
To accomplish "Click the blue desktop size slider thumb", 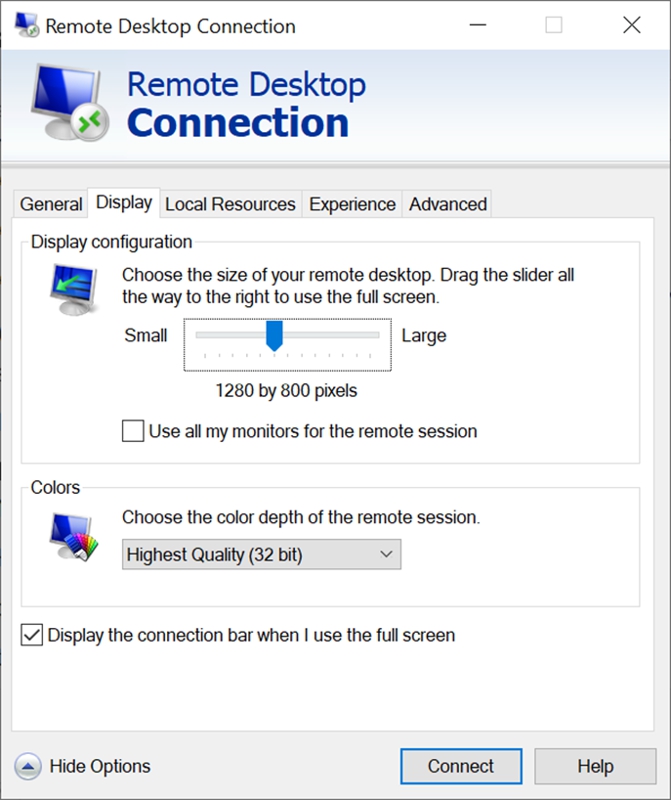I will (x=275, y=336).
